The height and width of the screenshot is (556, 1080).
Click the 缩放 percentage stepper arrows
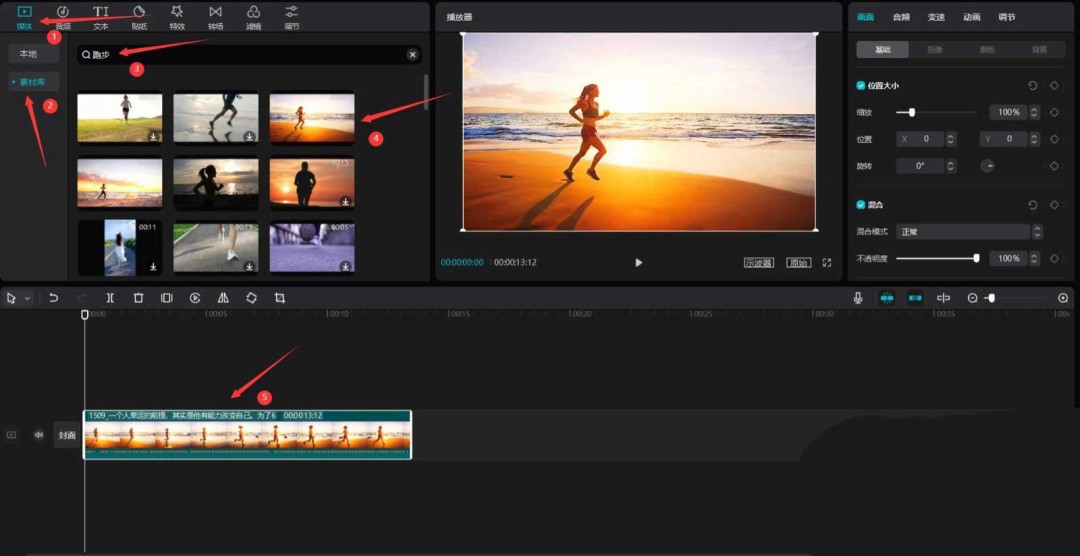coord(1034,112)
